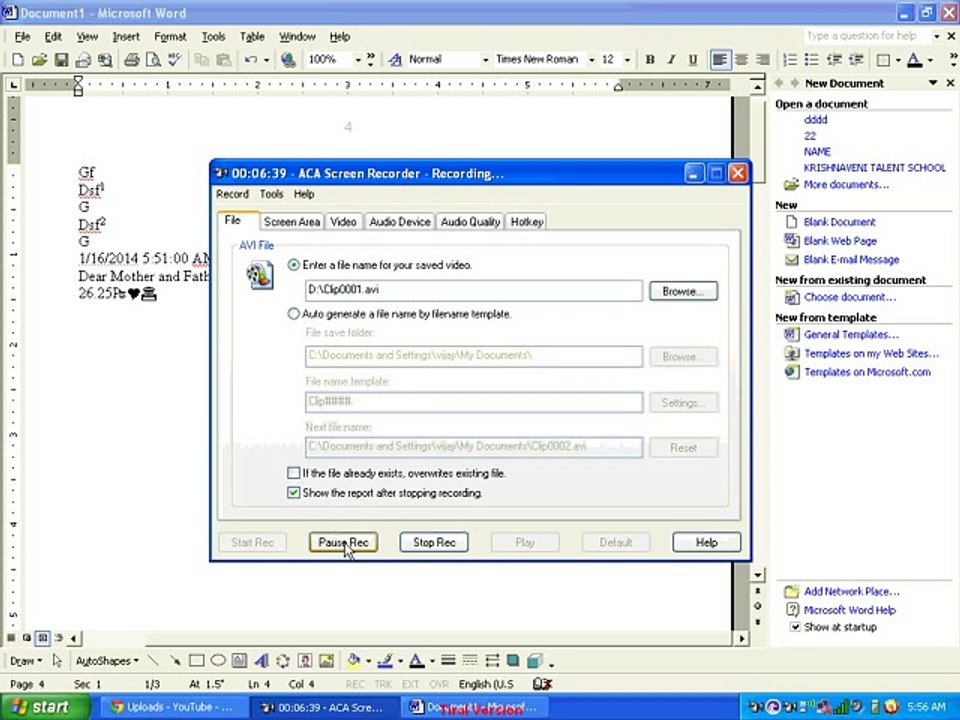This screenshot has height=720, width=960.
Task: Click the Line Color brush icon
Action: pos(385,661)
